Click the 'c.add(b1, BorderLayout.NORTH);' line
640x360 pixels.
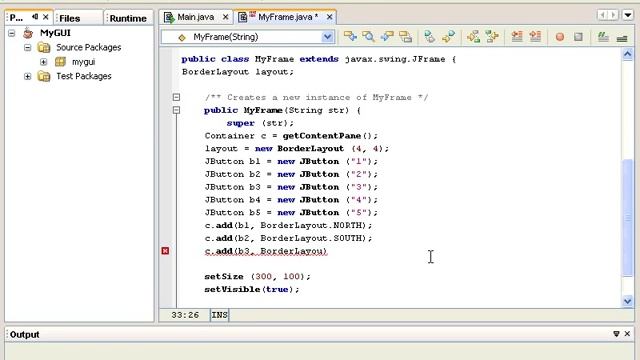pyautogui.click(x=289, y=225)
